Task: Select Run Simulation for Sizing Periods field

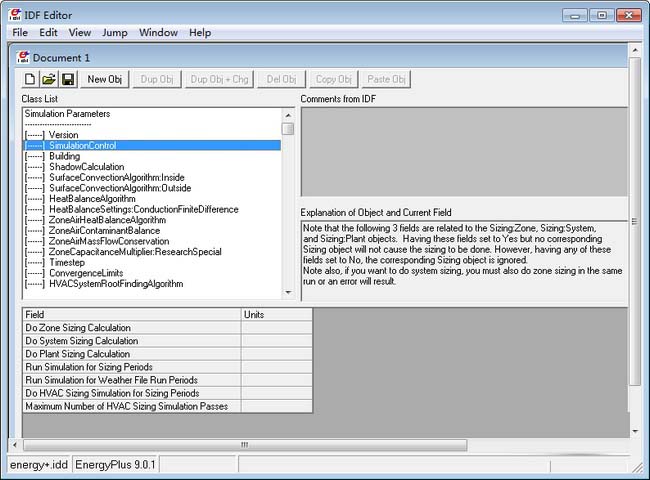Action: tap(130, 367)
